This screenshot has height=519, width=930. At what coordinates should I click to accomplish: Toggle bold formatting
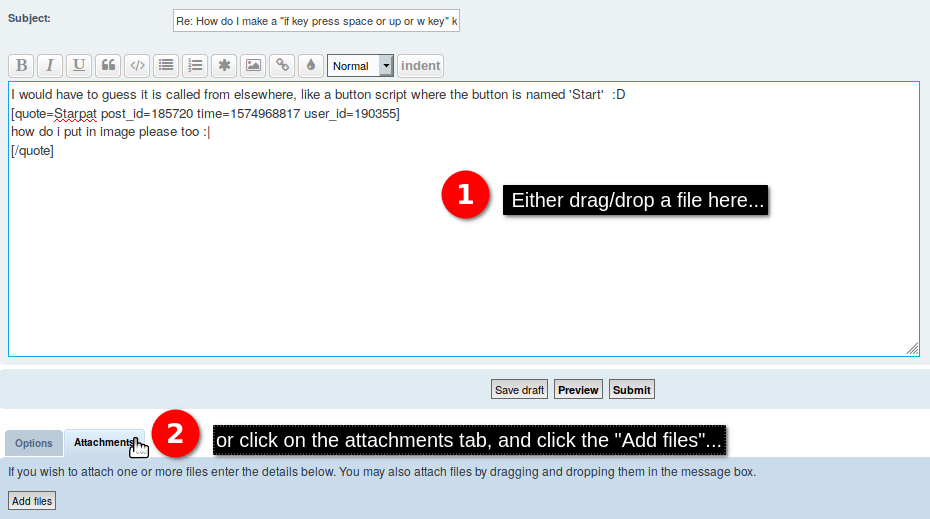tap(21, 66)
